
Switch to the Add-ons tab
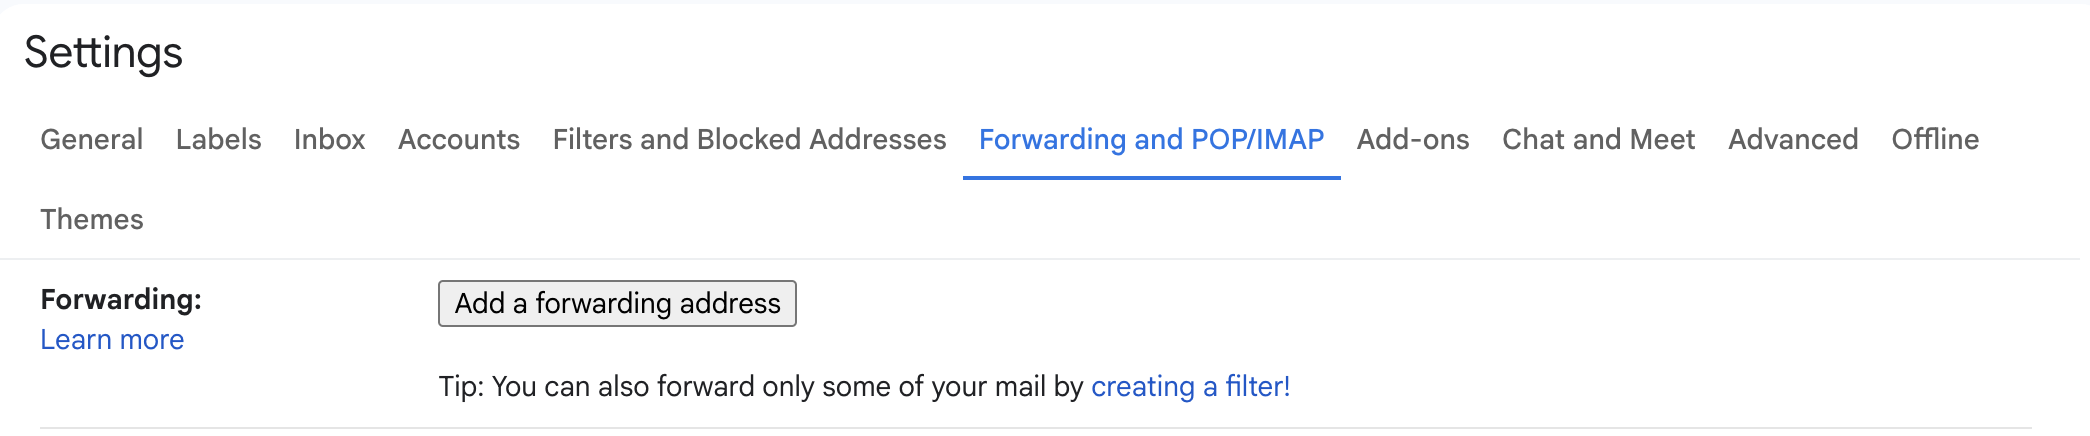pyautogui.click(x=1412, y=139)
